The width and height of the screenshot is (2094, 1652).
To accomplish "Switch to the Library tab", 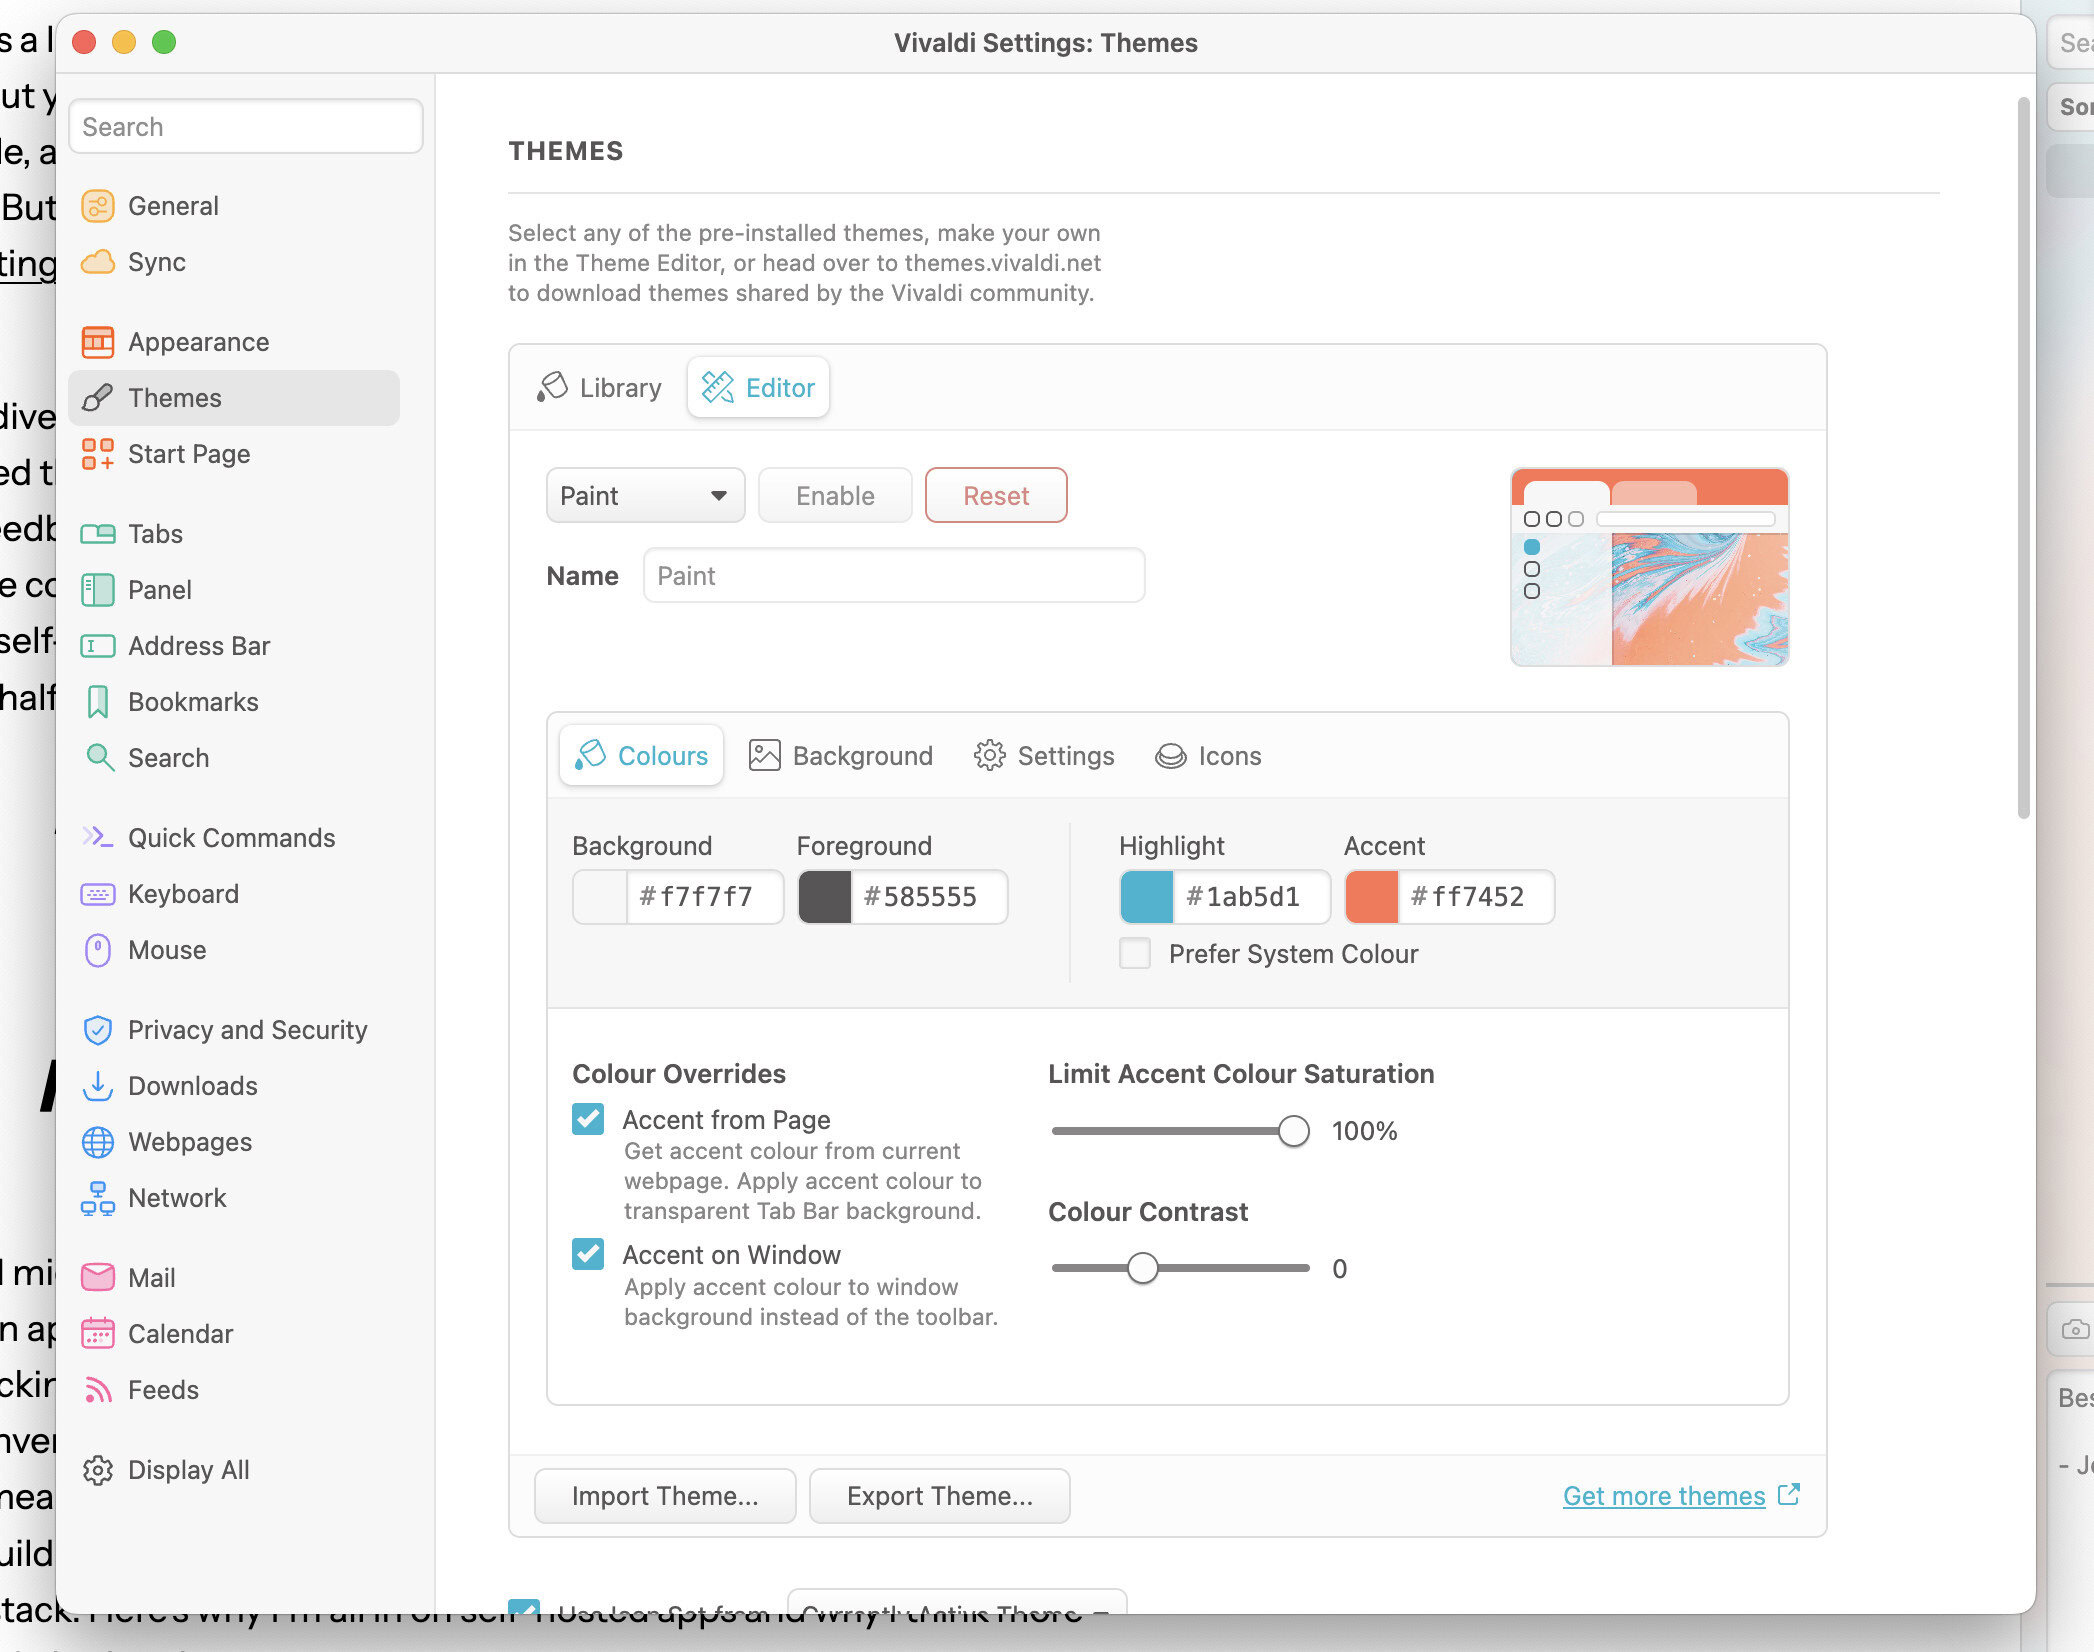I will click(x=599, y=388).
